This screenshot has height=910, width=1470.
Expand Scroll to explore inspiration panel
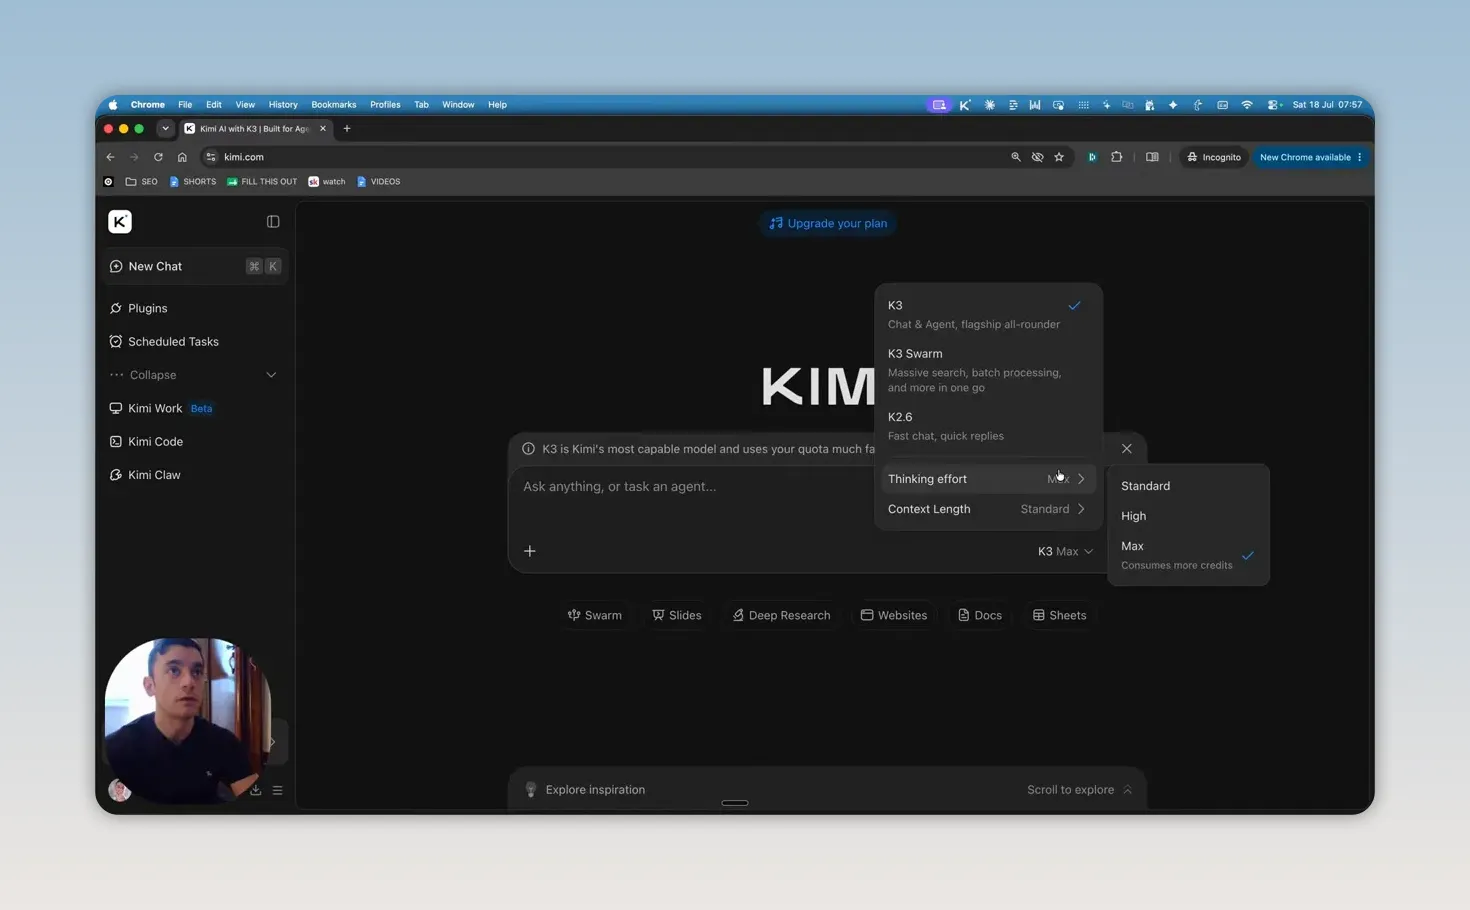click(x=1079, y=790)
